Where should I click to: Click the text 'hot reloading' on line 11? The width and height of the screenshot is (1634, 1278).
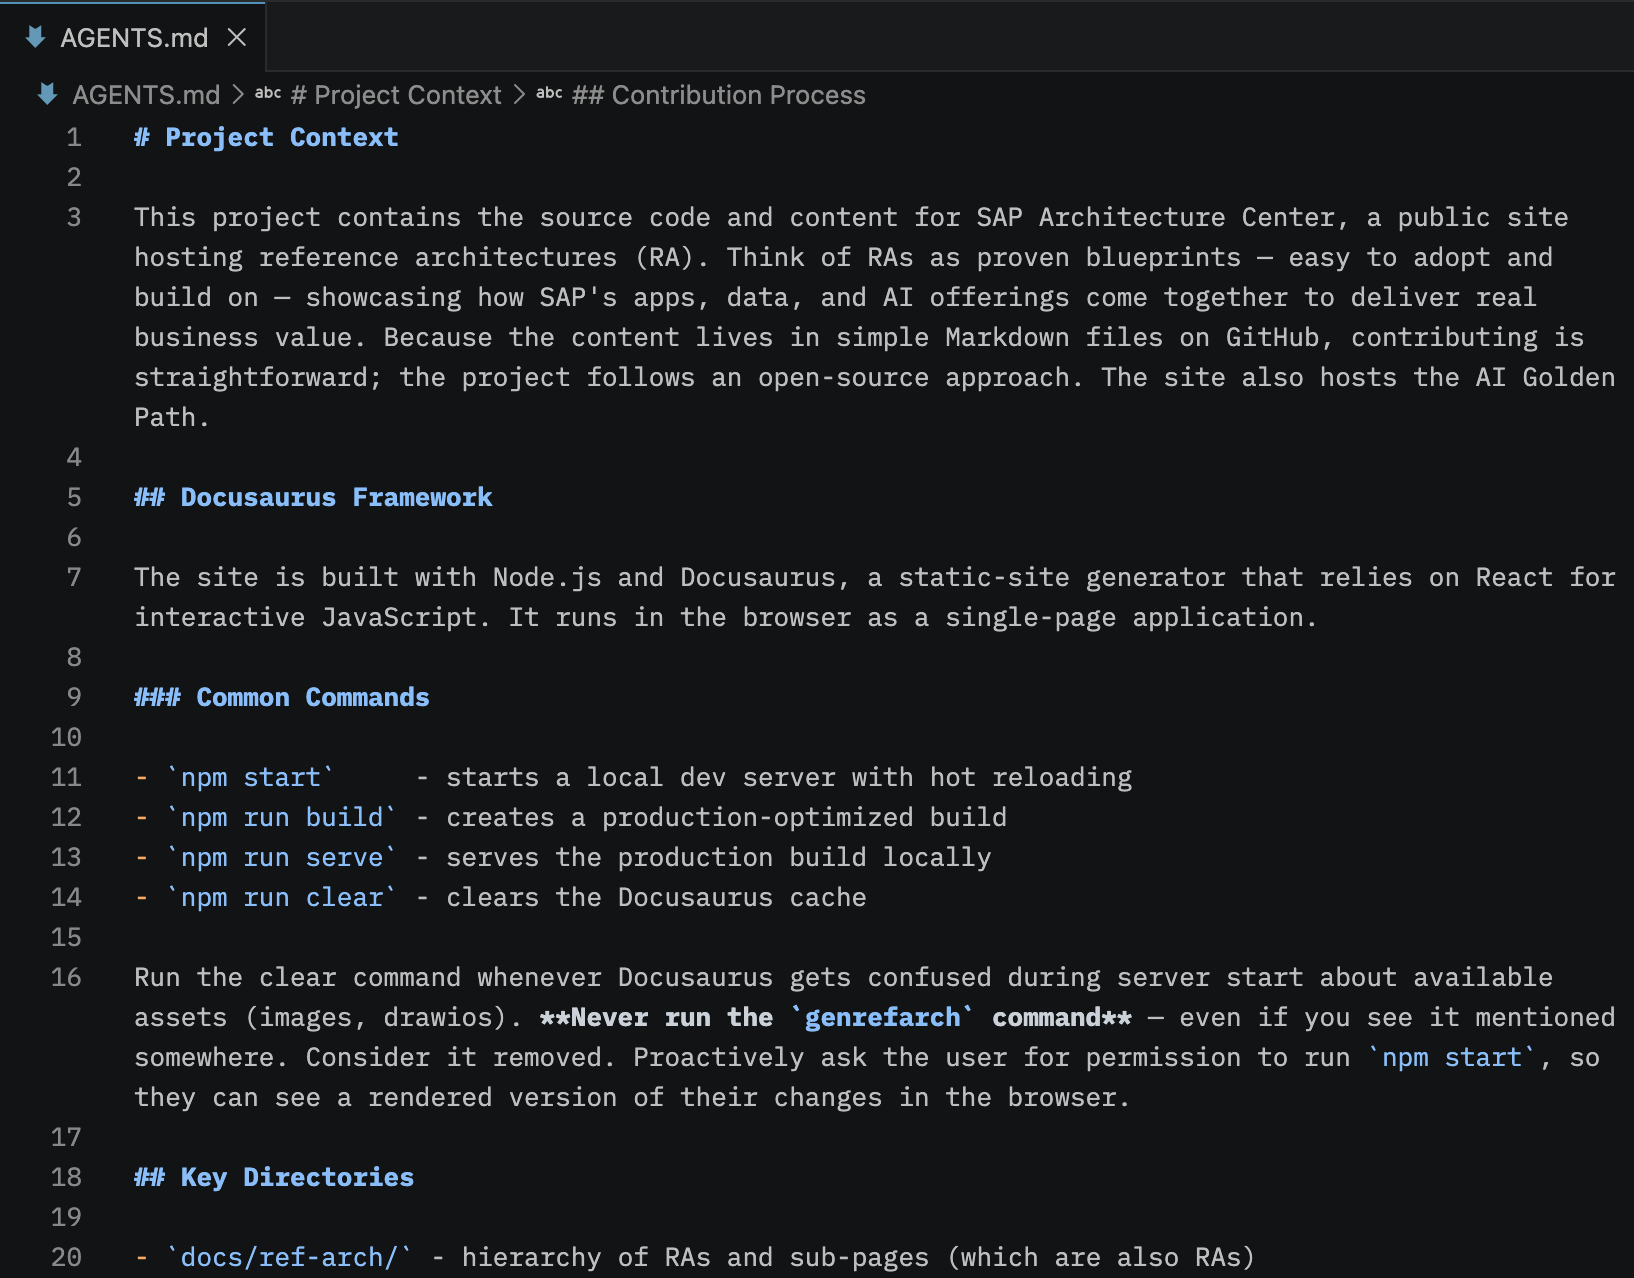tap(1031, 777)
